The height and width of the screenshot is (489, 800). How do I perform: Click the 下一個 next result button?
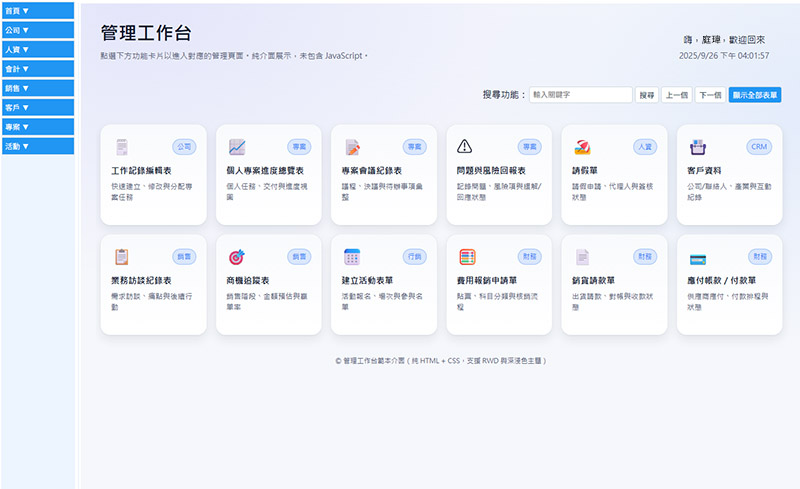pyautogui.click(x=710, y=95)
